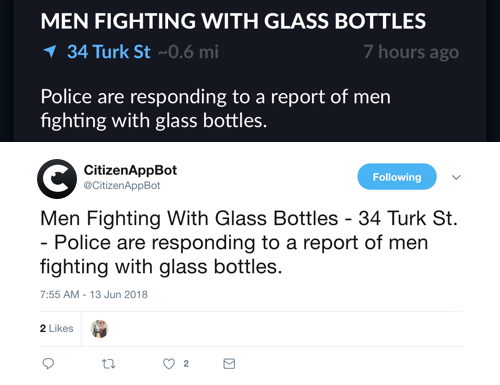View the 2 Likes list

pos(57,328)
